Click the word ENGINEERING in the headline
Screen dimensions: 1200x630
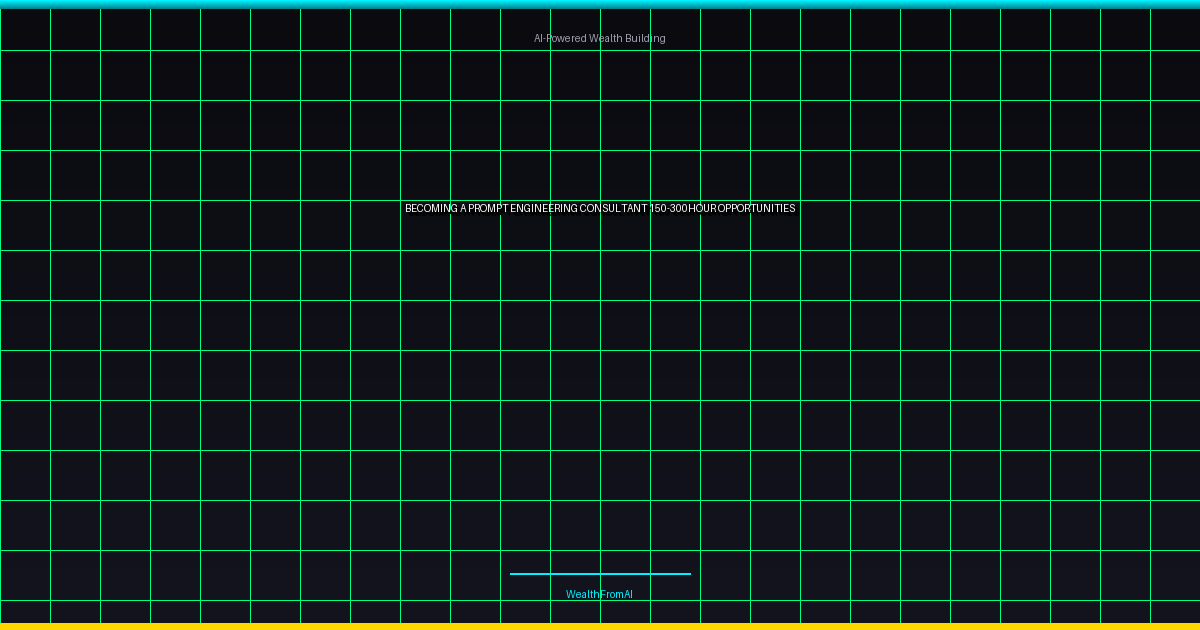point(544,209)
